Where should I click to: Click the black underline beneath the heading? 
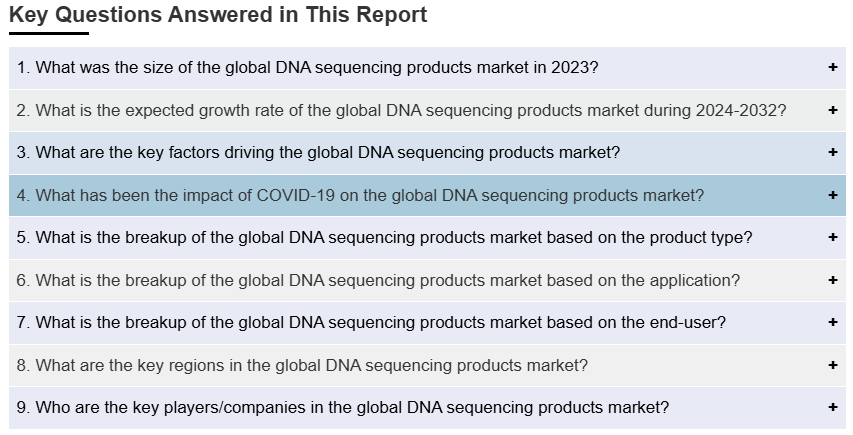49,34
